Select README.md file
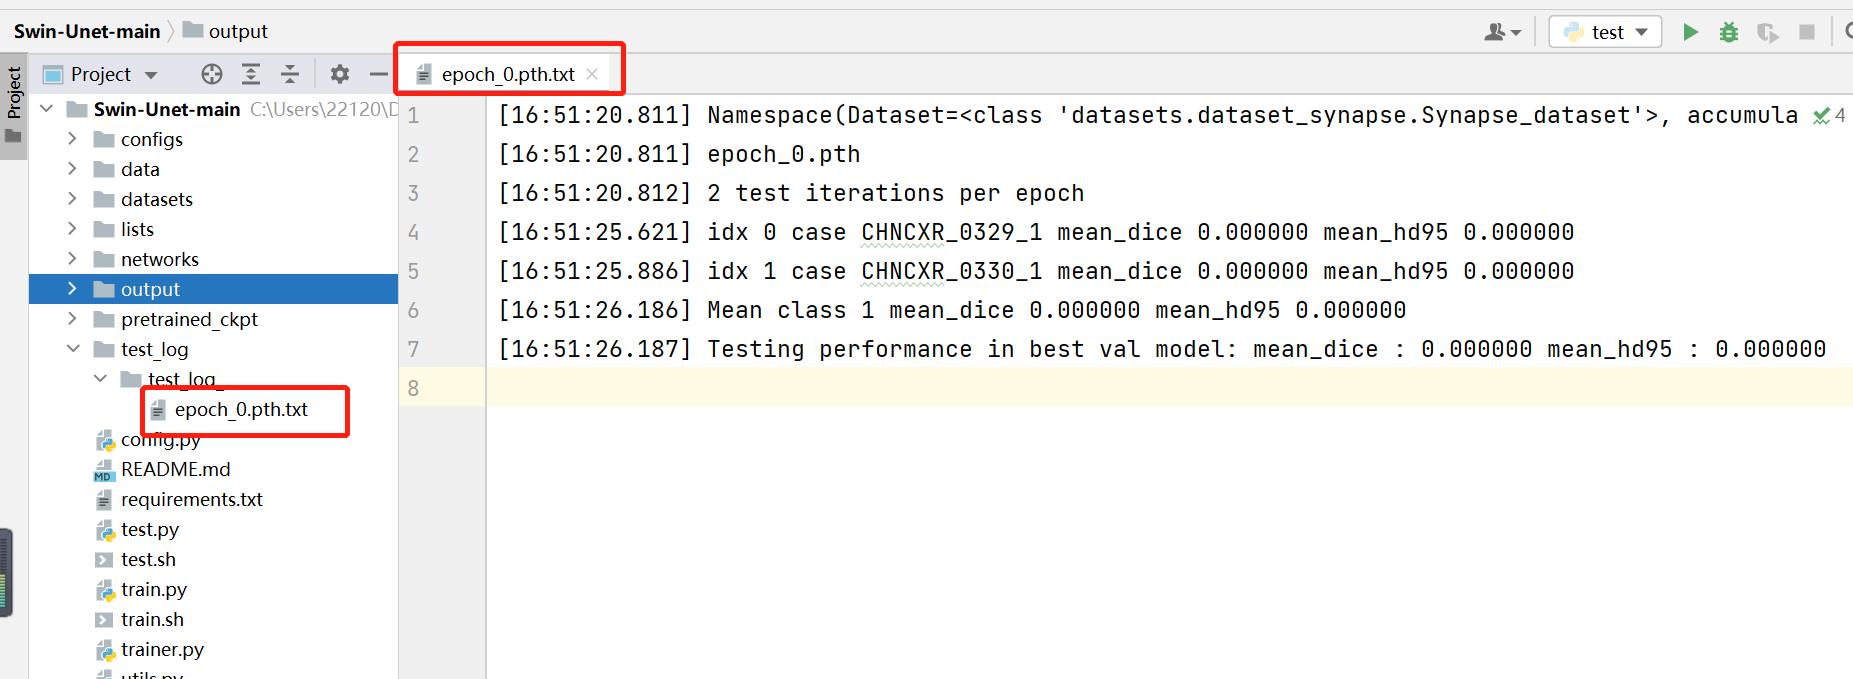Viewport: 1853px width, 679px height. tap(175, 469)
